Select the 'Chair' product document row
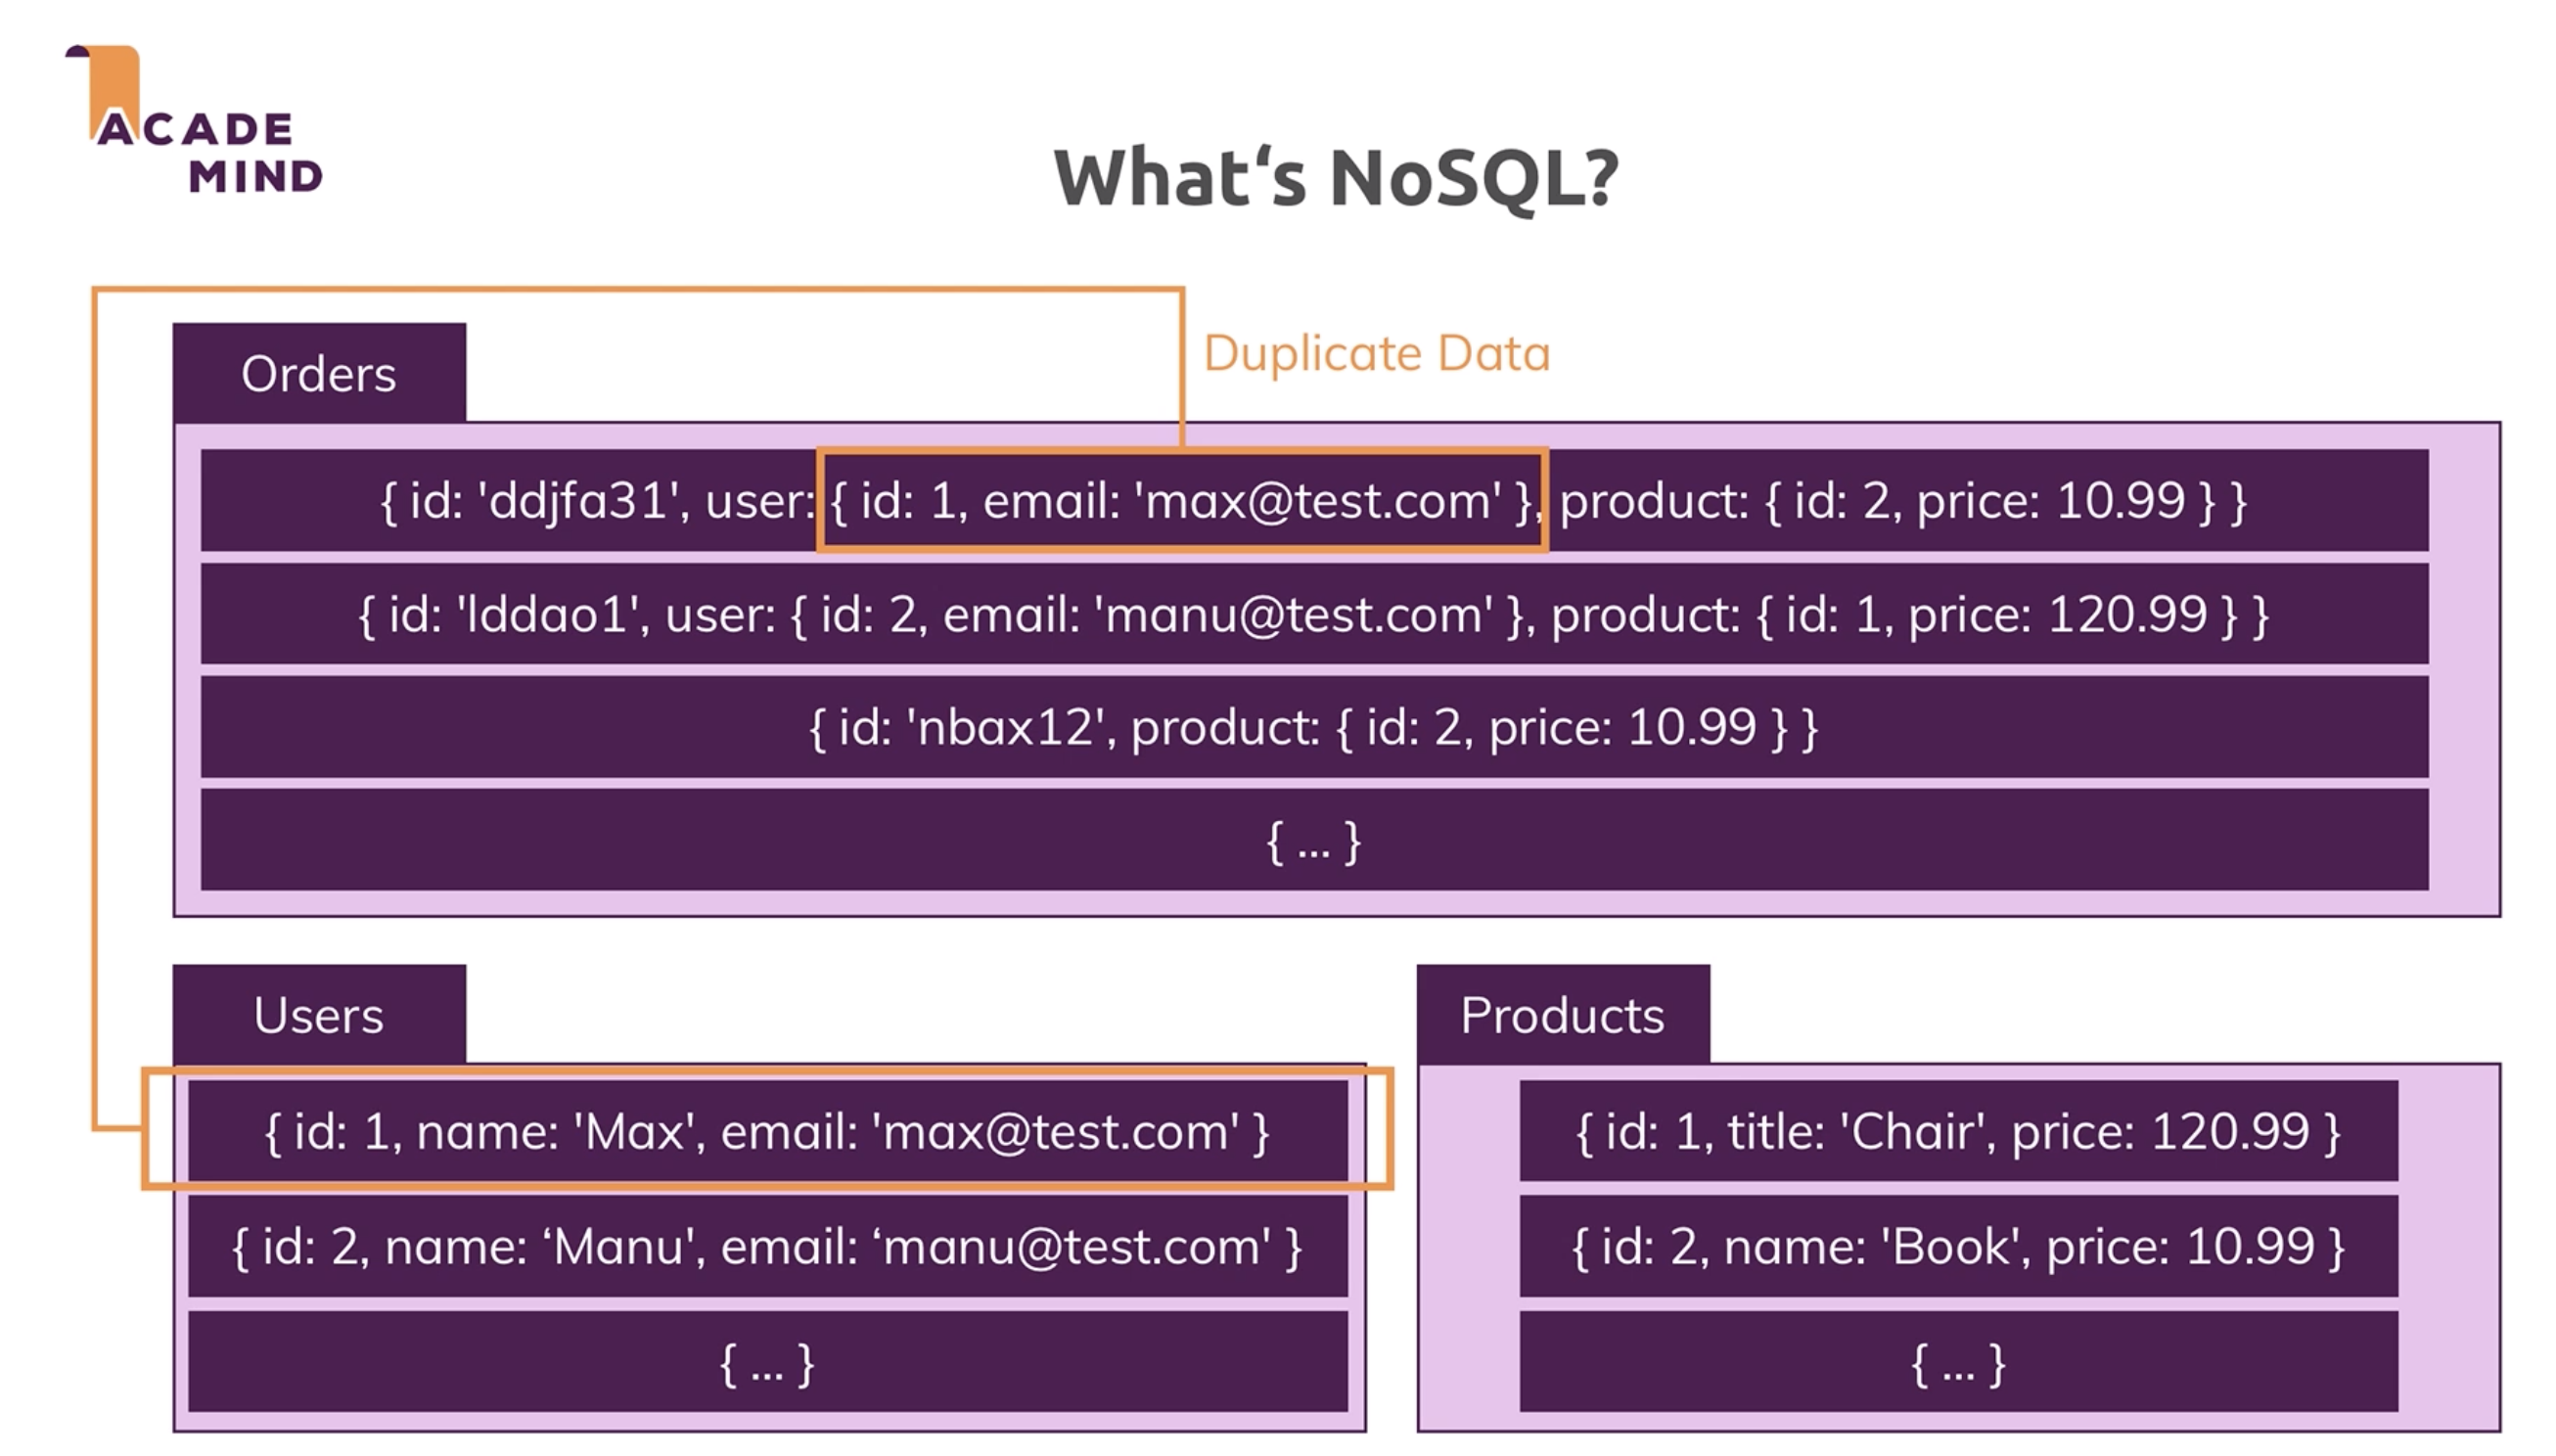Viewport: 2556px width, 1456px height. pos(1957,1132)
